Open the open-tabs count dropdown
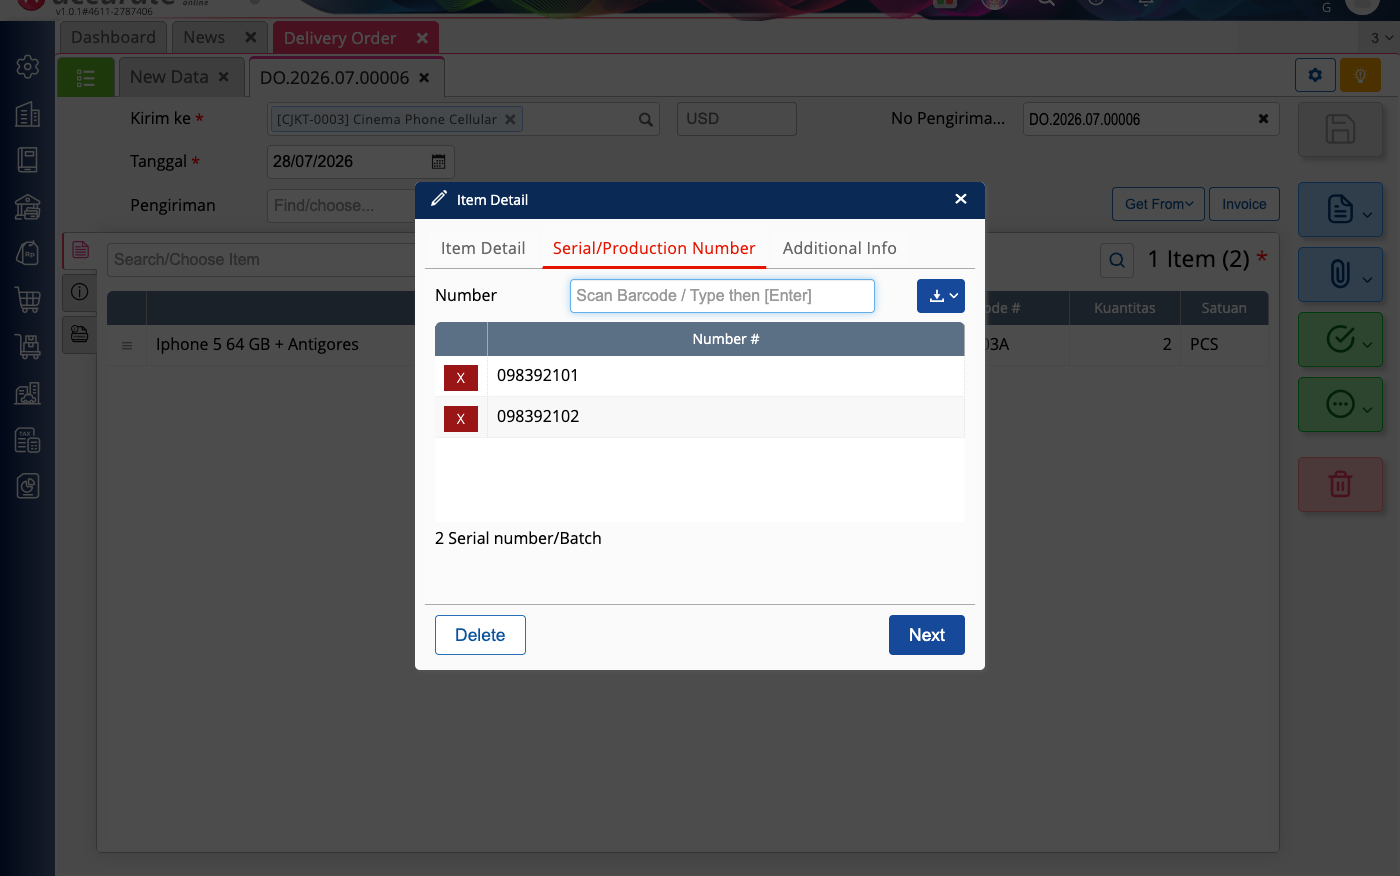Viewport: 1400px width, 876px height. pyautogui.click(x=1382, y=38)
